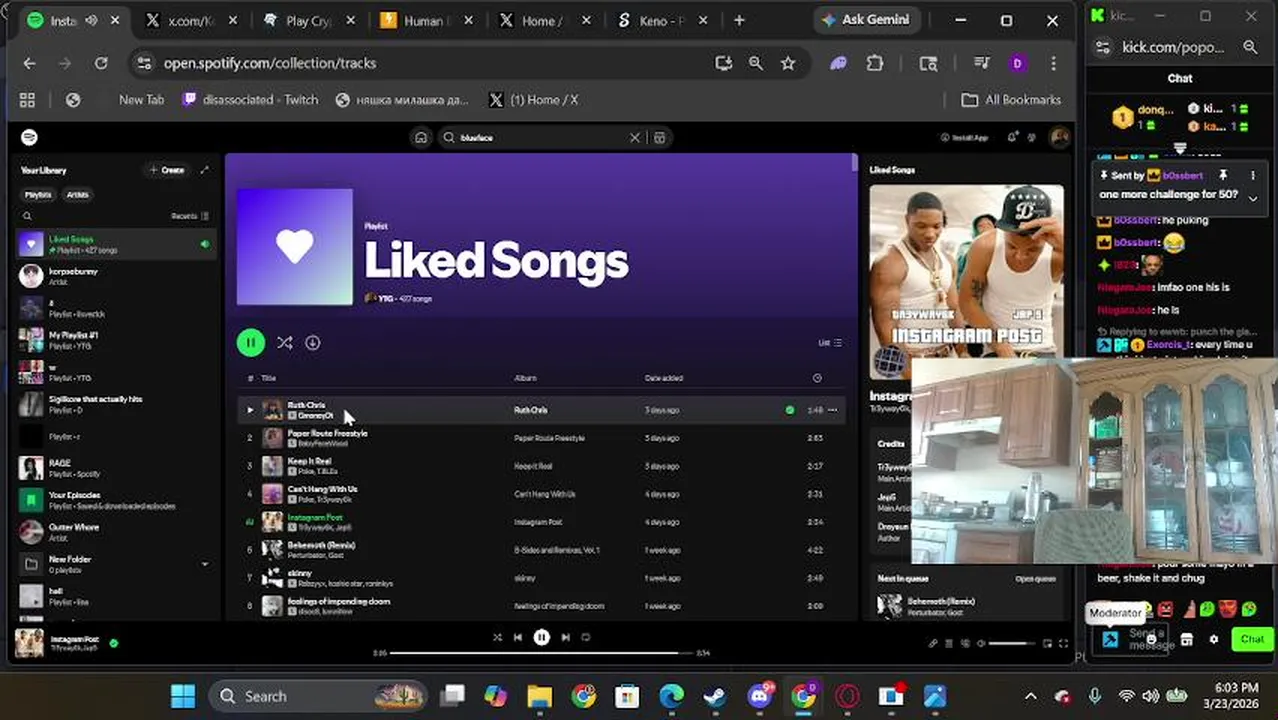
Task: Sort by duration clock icon header
Action: (x=817, y=378)
